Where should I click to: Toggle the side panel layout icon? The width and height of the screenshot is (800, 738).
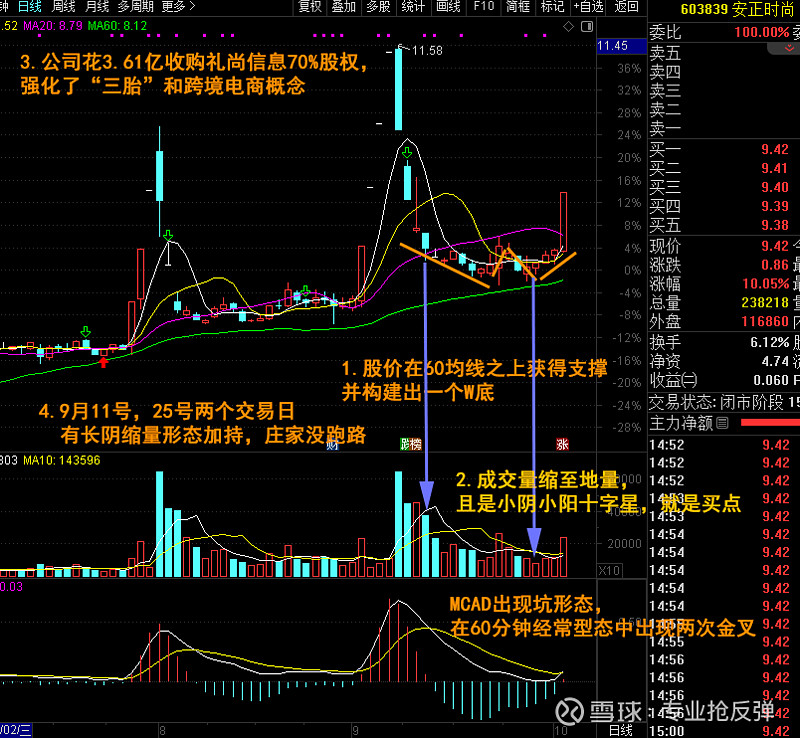click(587, 27)
